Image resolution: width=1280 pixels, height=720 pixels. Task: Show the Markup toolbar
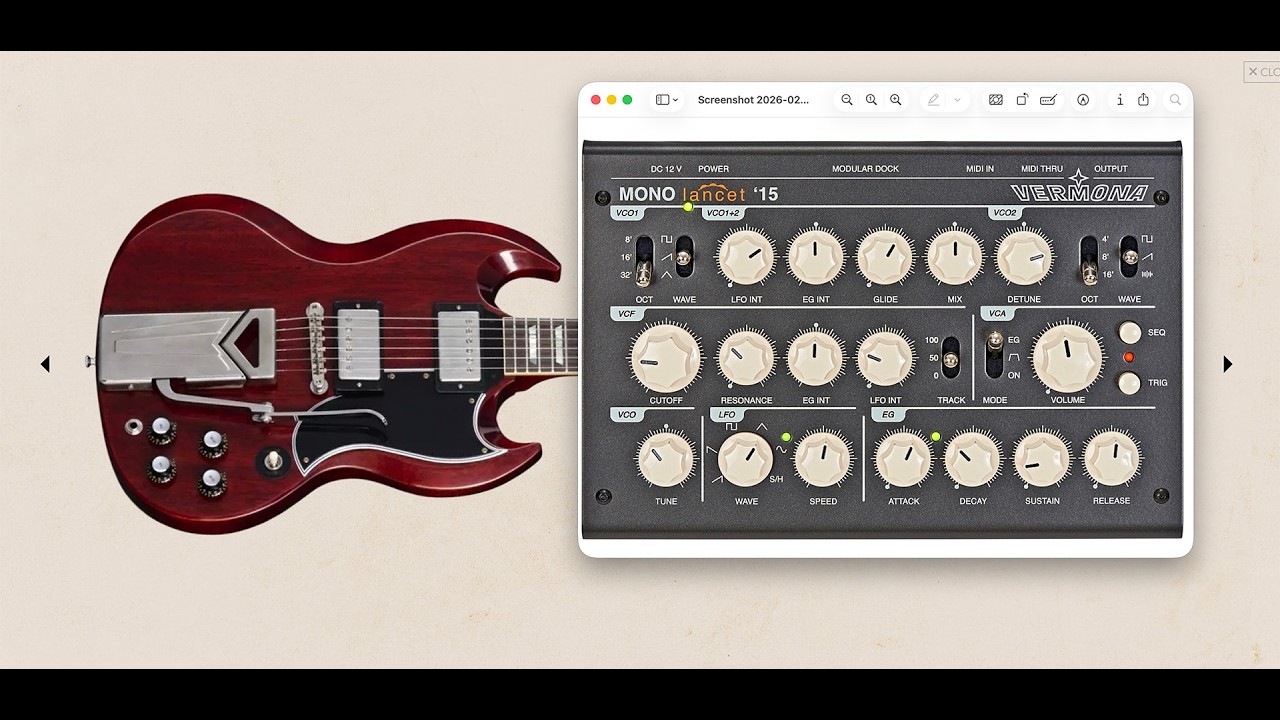pos(1083,100)
